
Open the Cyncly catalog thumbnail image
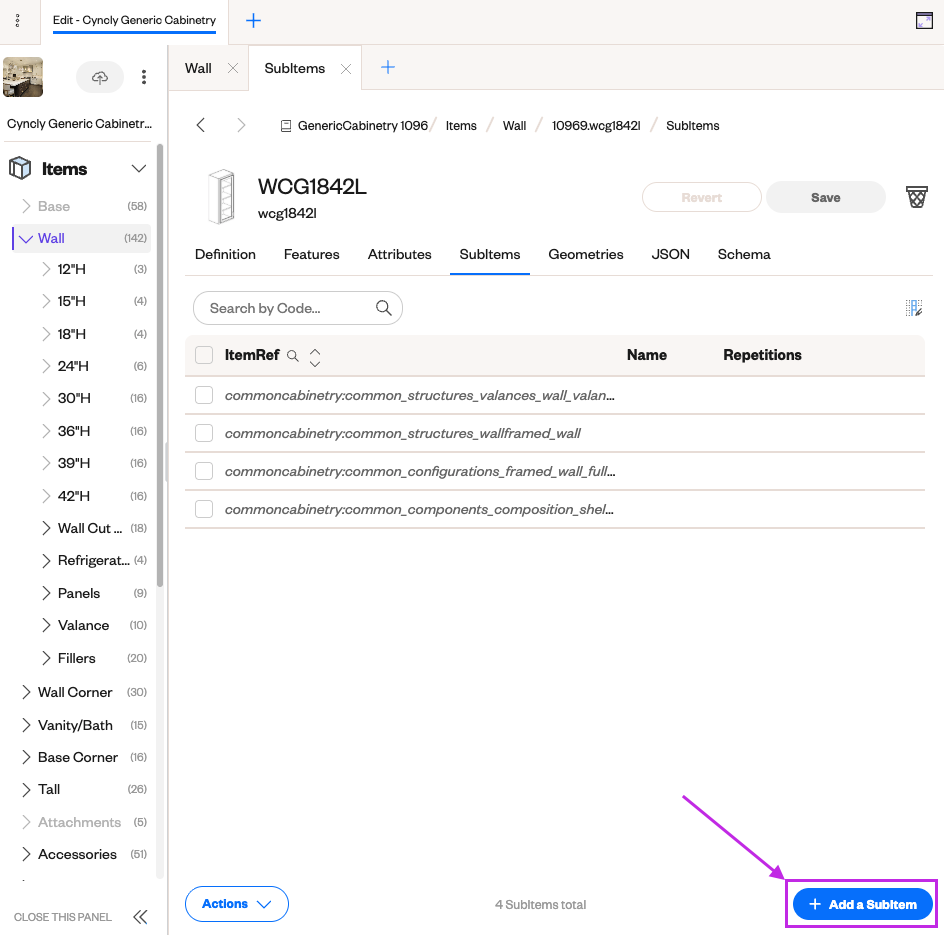[23, 77]
